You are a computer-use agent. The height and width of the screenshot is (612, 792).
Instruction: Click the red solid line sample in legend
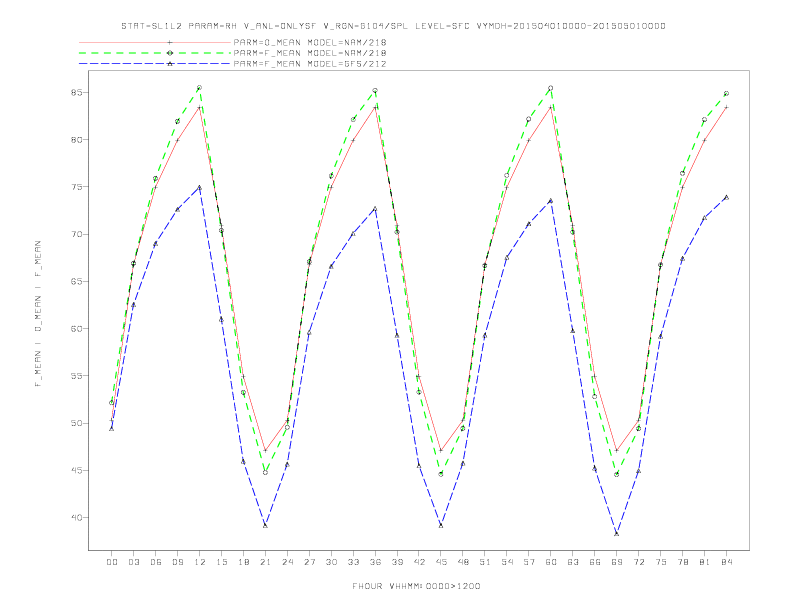tap(155, 42)
